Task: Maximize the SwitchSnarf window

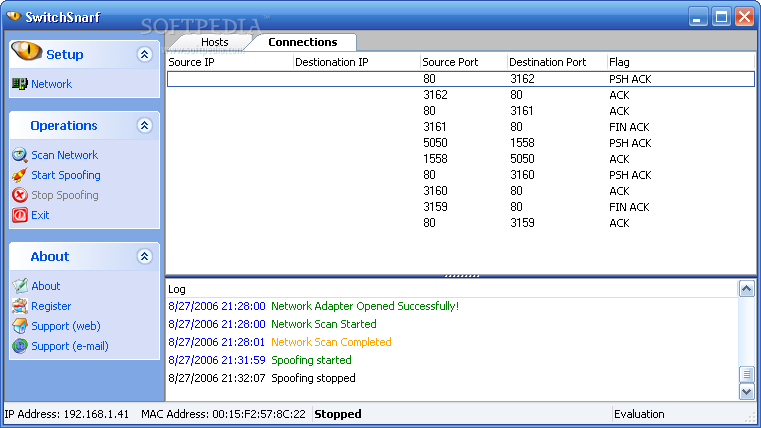Action: point(721,17)
